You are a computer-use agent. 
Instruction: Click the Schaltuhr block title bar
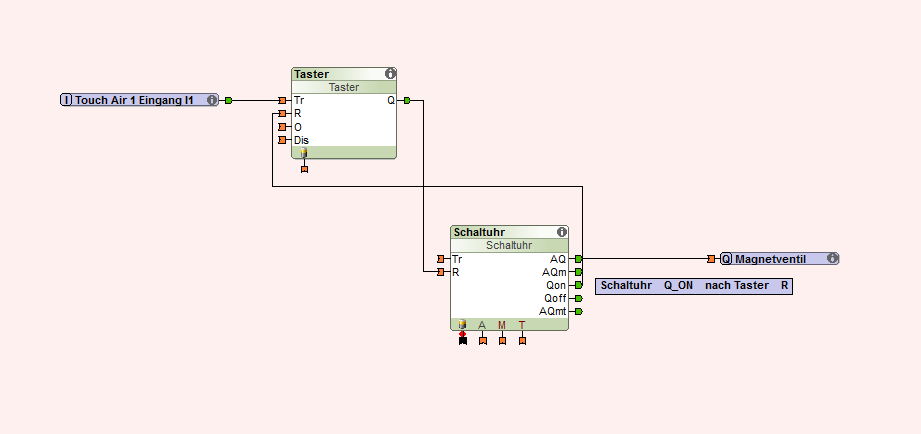click(509, 232)
